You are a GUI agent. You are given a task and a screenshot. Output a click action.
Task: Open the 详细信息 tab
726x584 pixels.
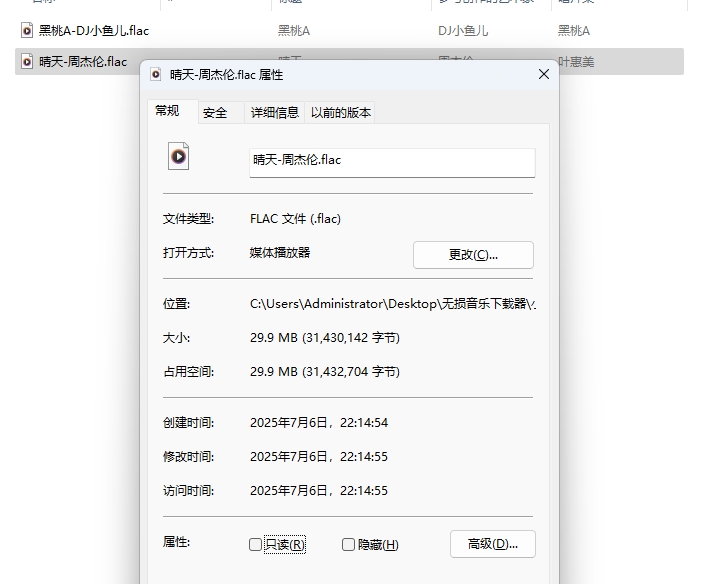point(275,113)
